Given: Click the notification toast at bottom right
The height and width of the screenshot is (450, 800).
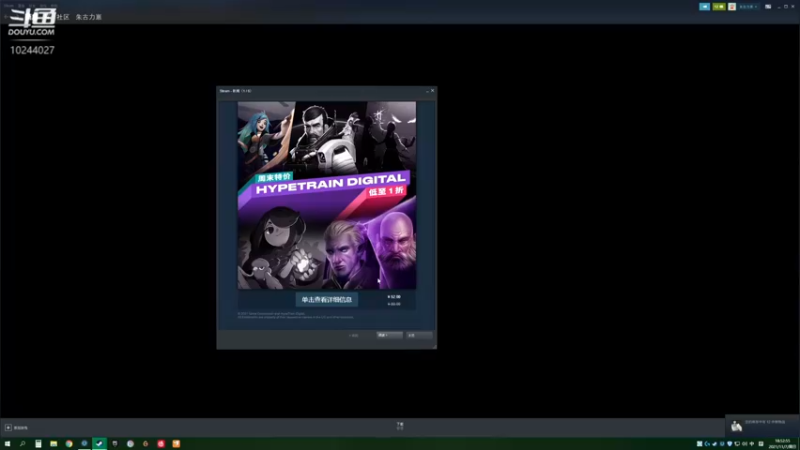Looking at the screenshot, I should [762, 426].
